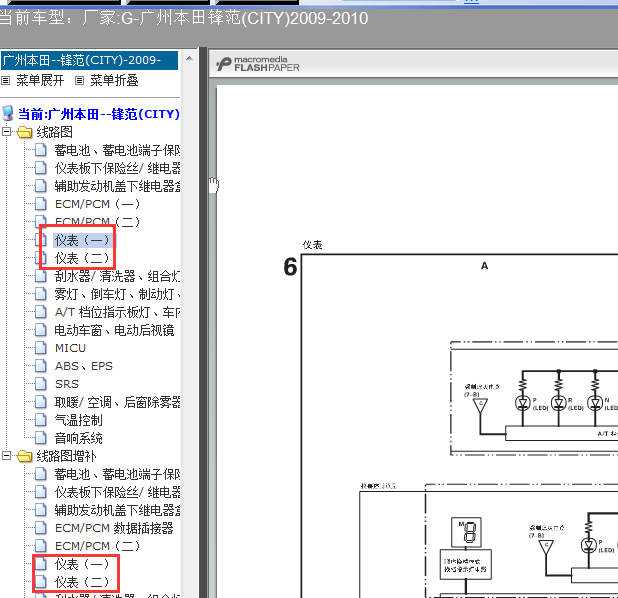Click the page icon beside 音响系统
The image size is (618, 598).
(x=40, y=438)
